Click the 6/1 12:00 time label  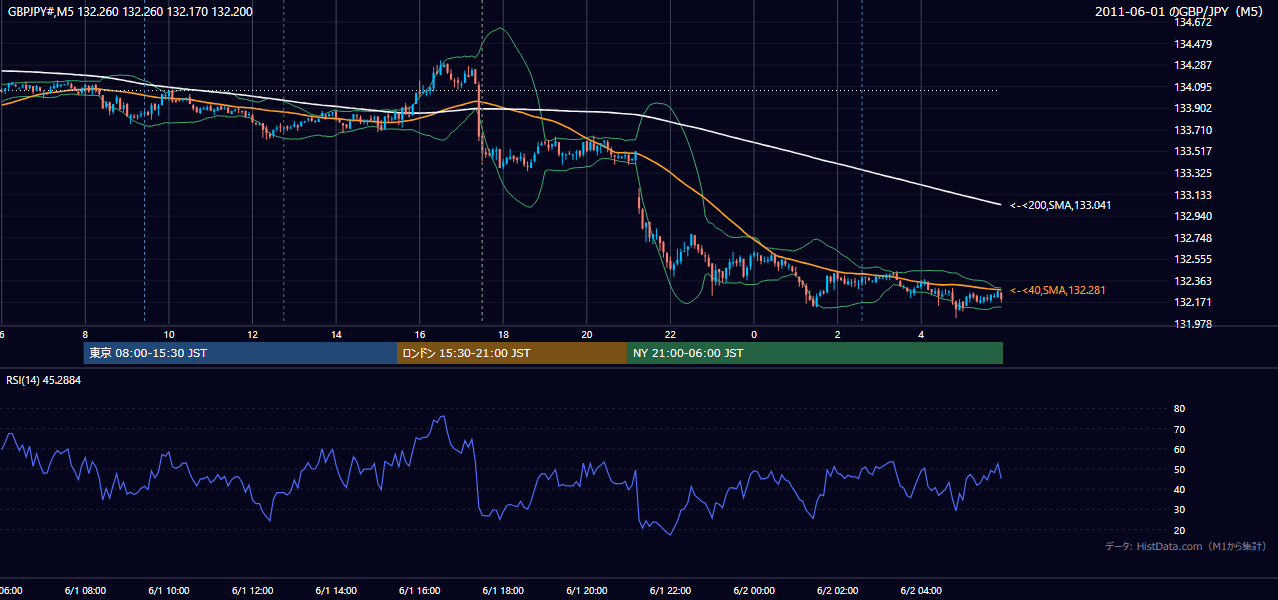[252, 590]
